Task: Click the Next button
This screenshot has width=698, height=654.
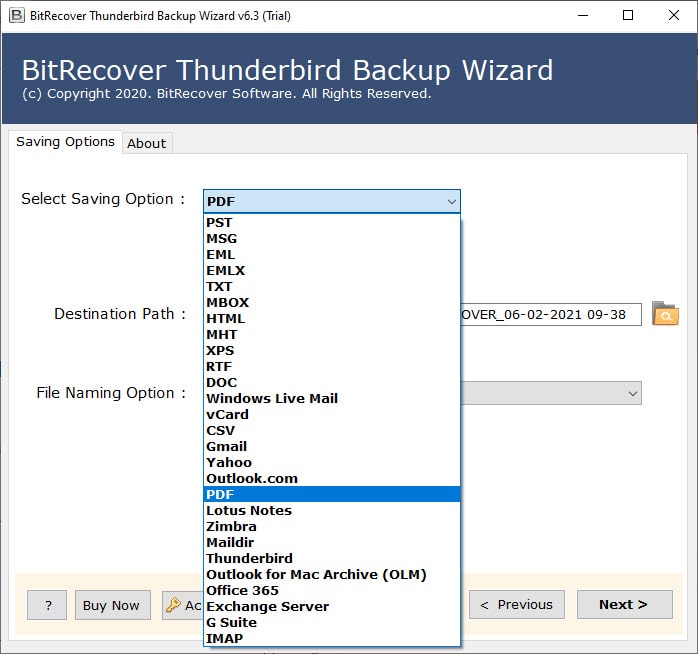Action: pos(625,605)
